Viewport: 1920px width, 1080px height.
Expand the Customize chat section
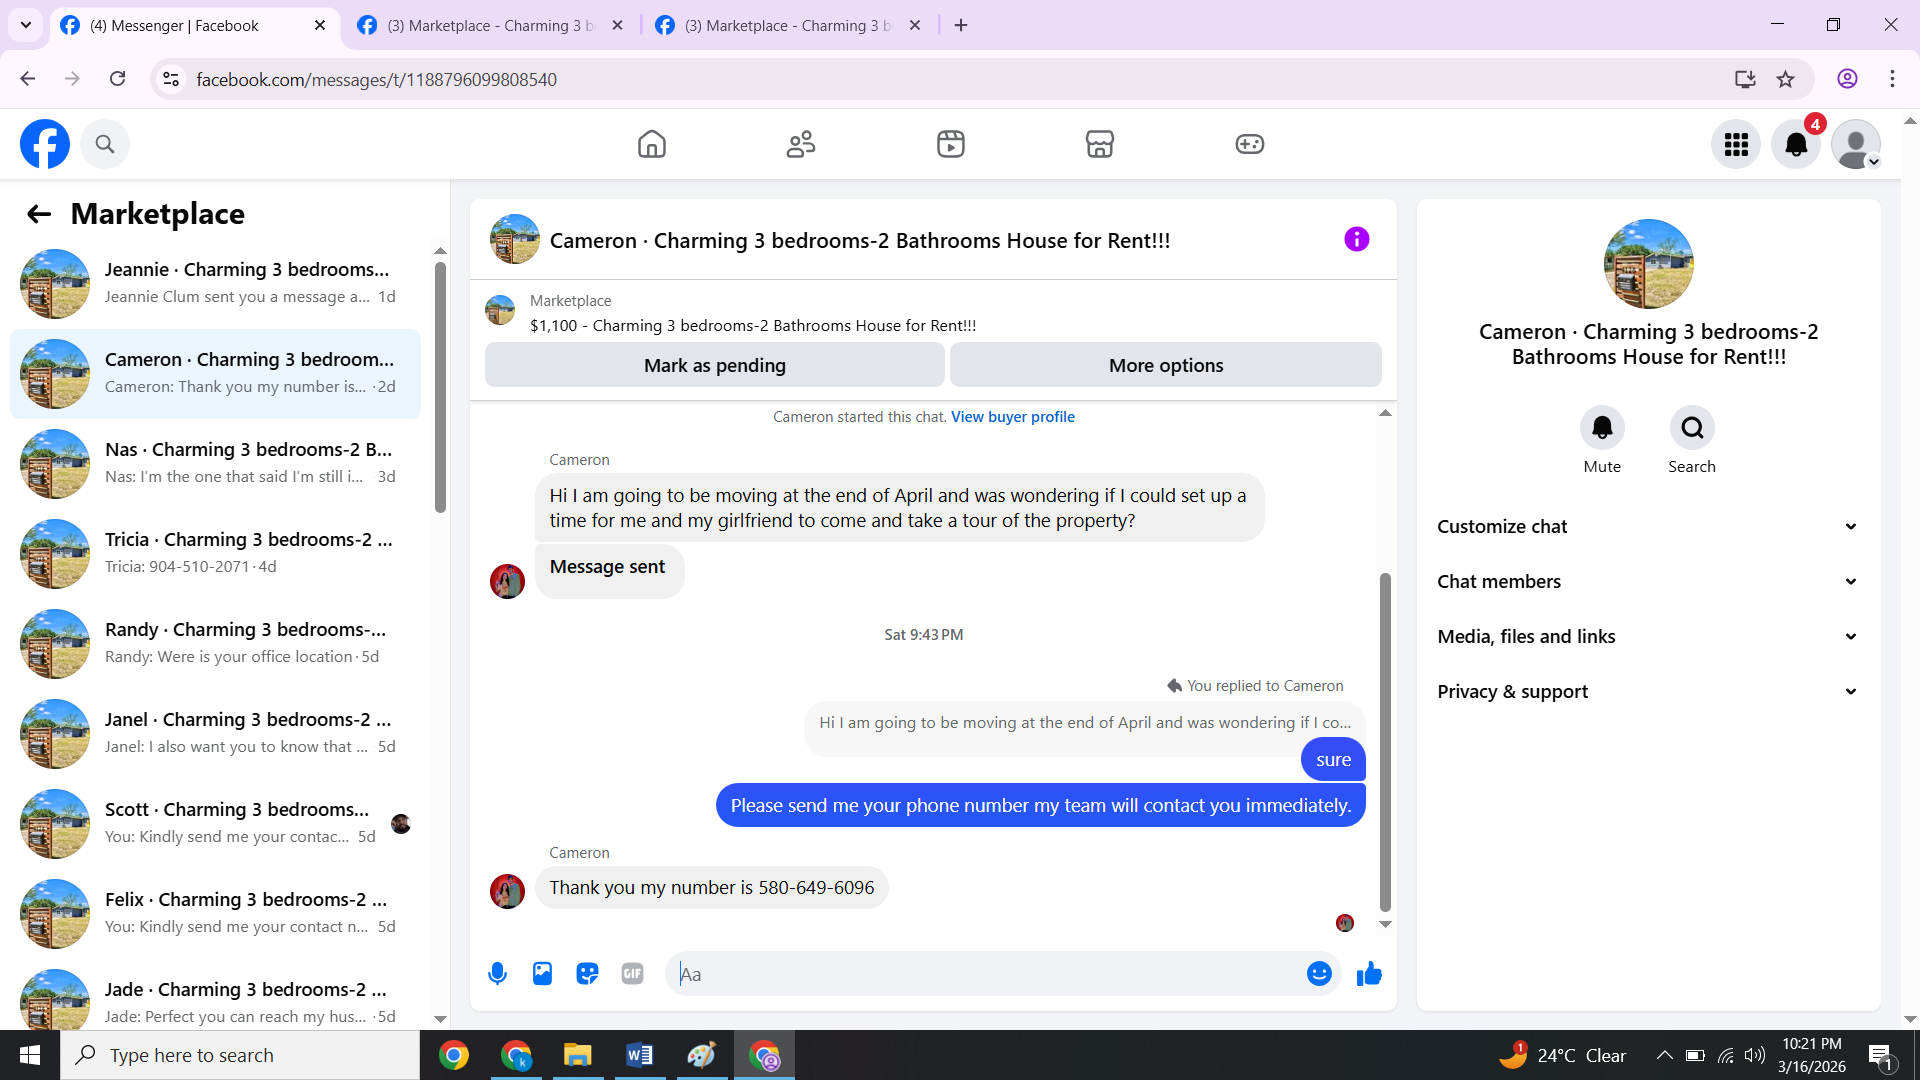click(x=1648, y=526)
